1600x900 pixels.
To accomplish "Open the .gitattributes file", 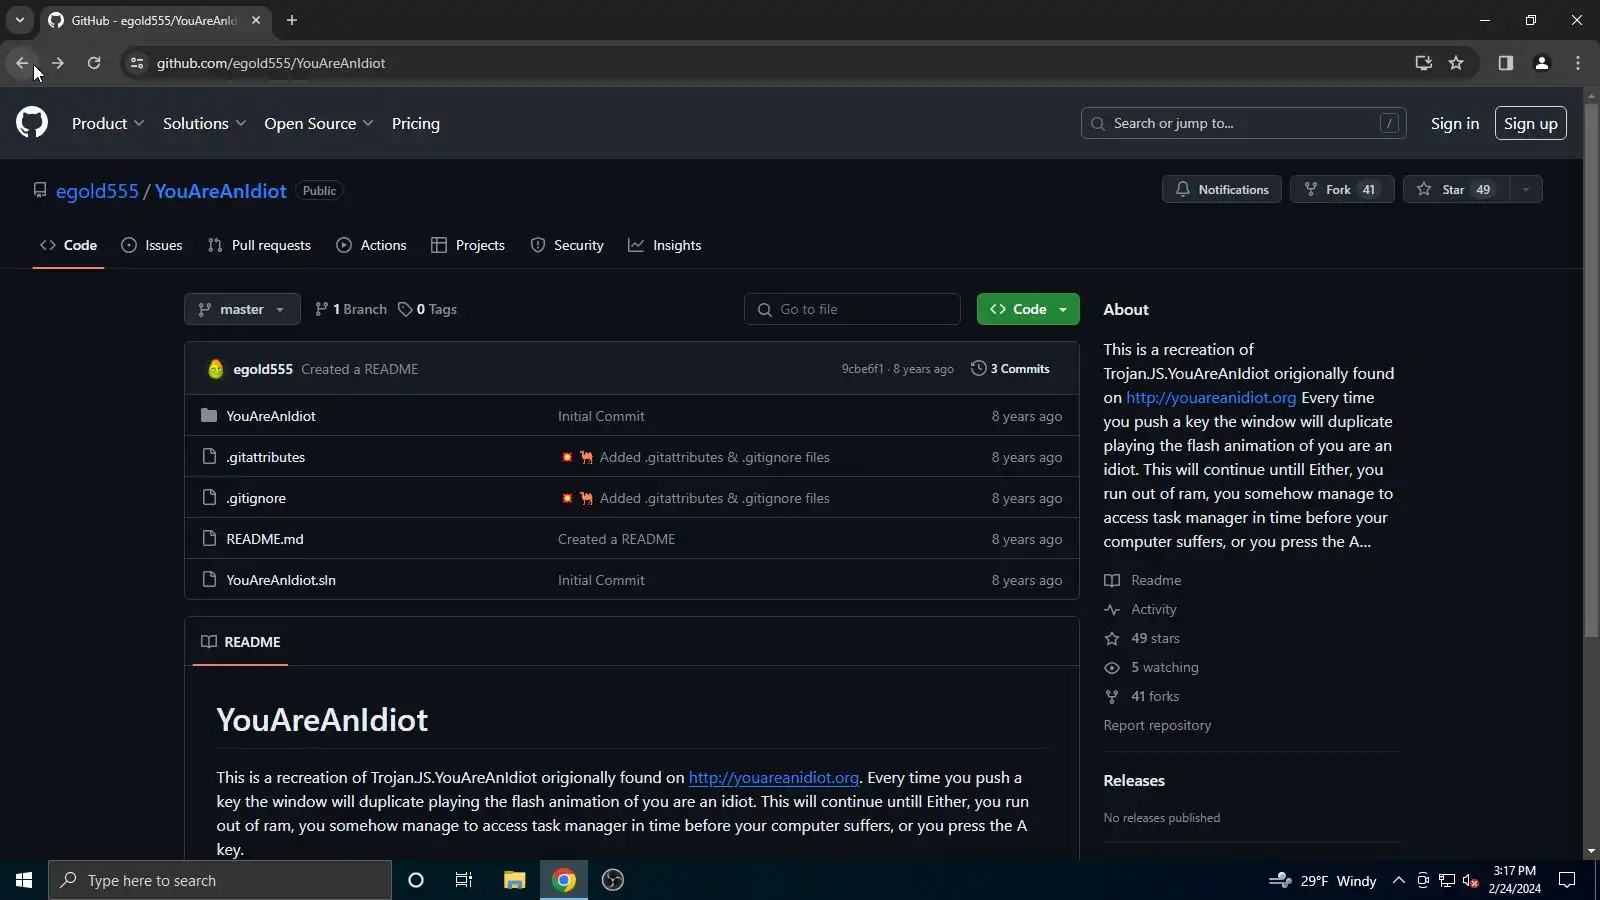I will [x=265, y=457].
